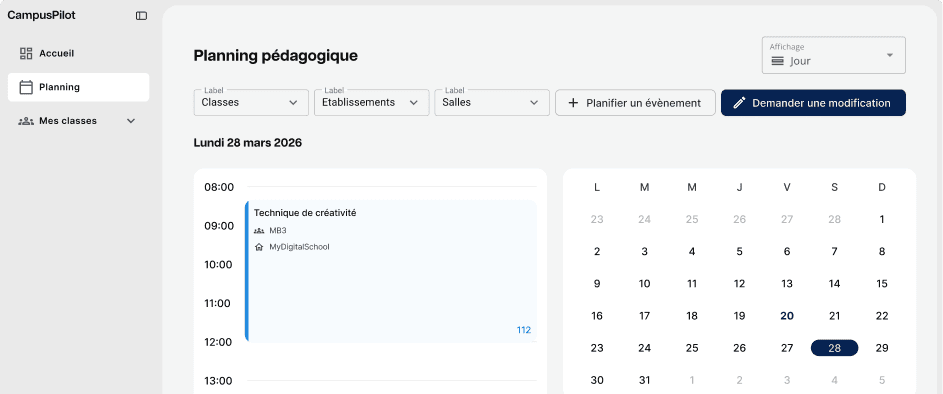This screenshot has height=394, width=943.
Task: Click the list icon beside Jour
Action: [x=778, y=61]
